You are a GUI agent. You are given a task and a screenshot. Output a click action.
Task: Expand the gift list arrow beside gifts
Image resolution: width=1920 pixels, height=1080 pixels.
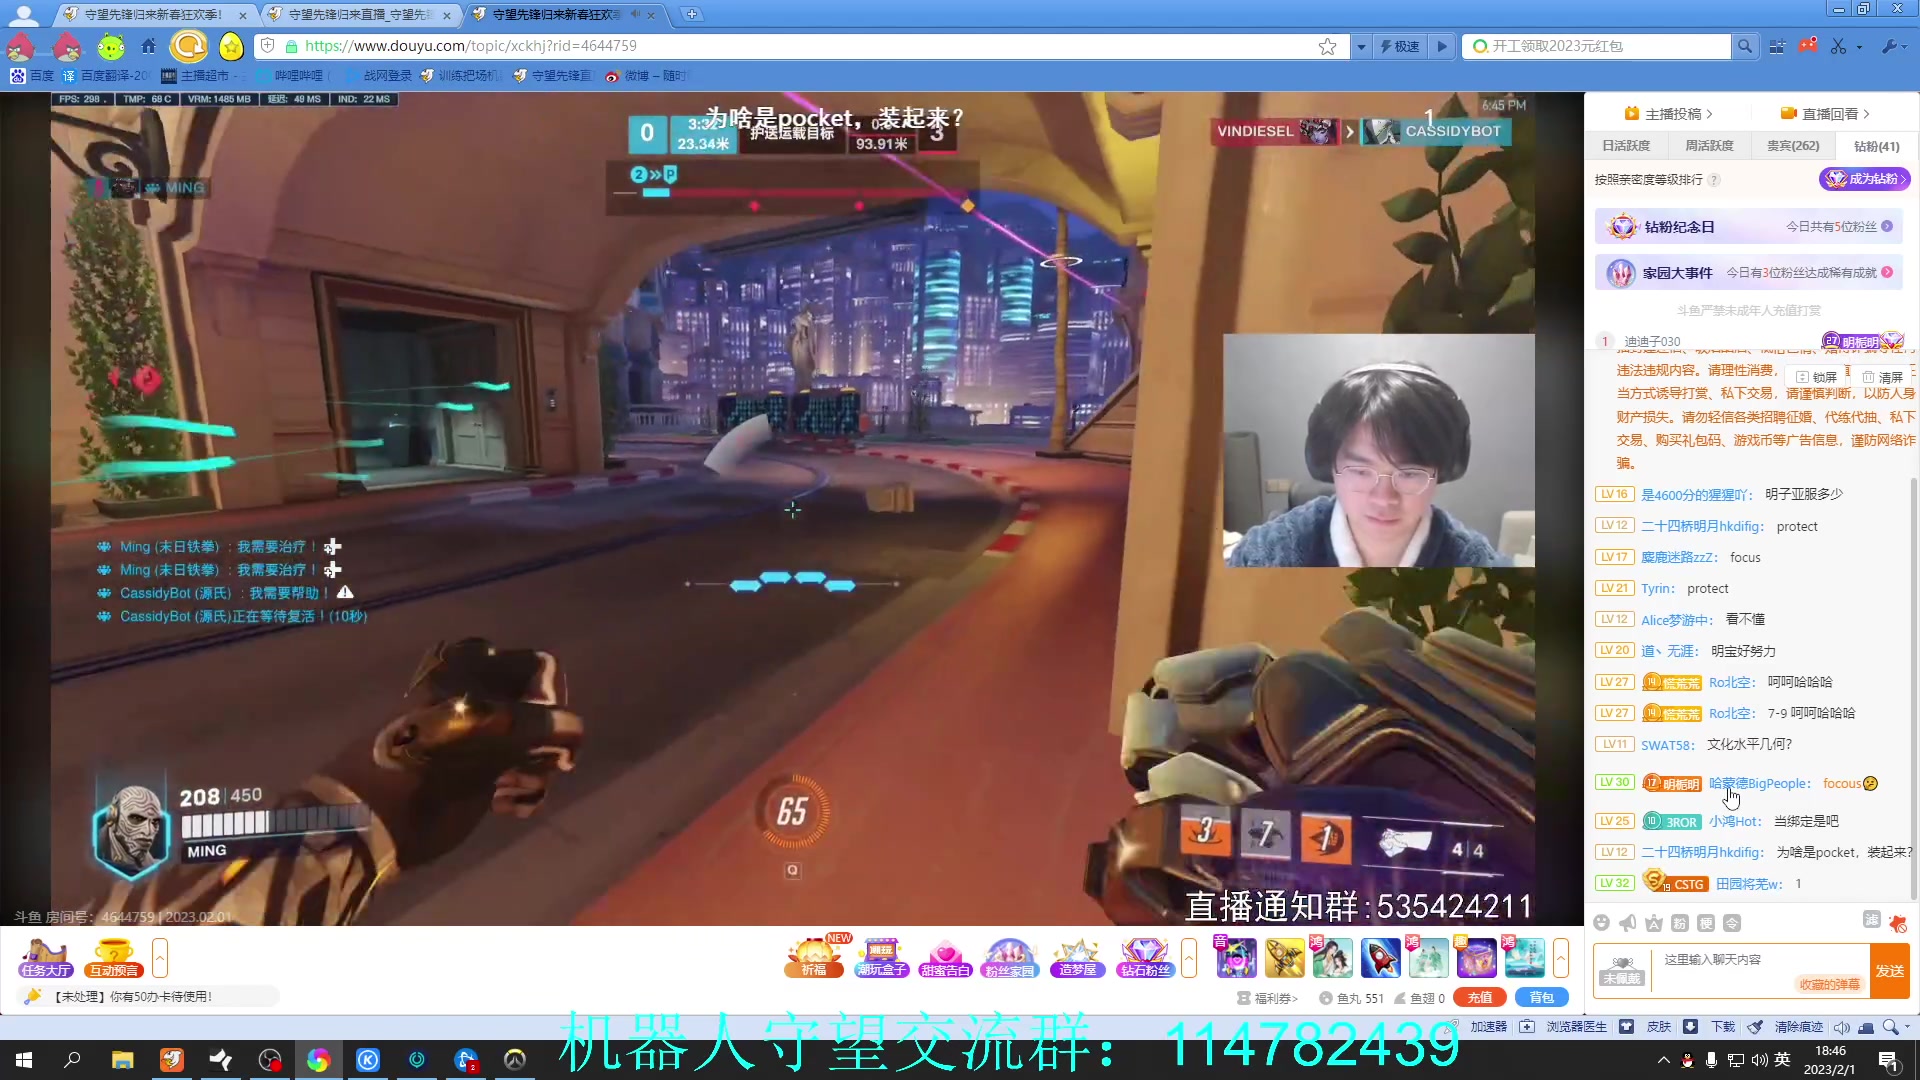pos(1560,958)
